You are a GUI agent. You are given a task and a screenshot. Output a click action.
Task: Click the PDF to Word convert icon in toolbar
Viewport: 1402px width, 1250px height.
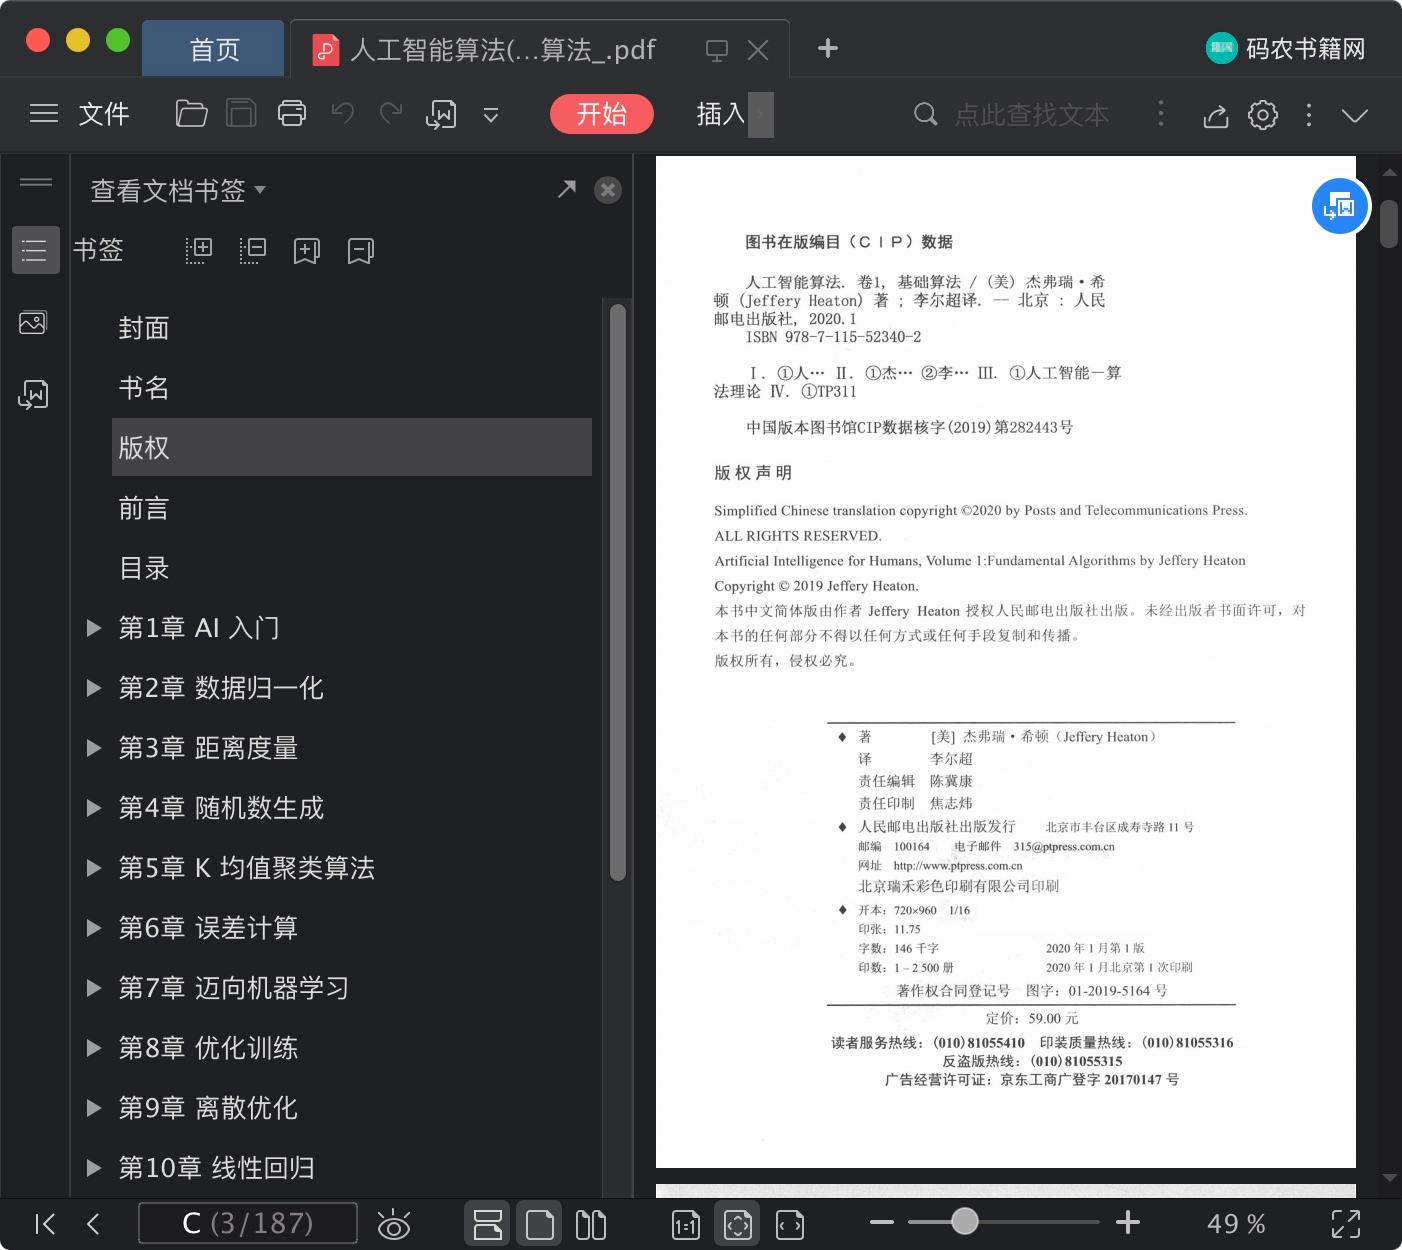click(x=441, y=114)
